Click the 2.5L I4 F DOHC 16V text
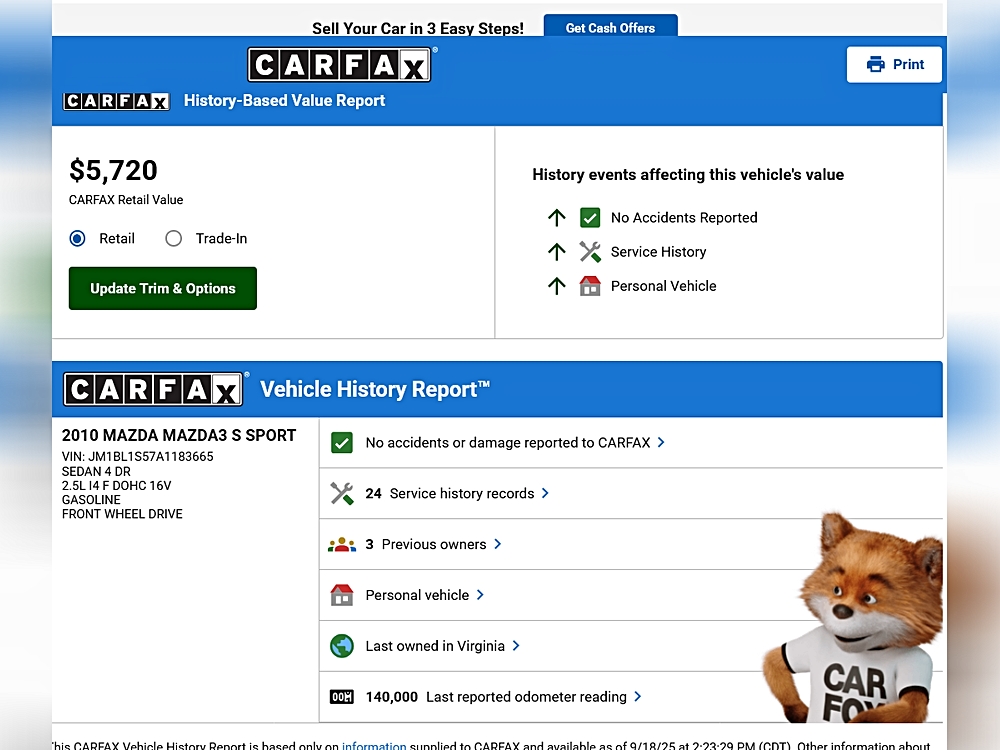 tap(117, 485)
